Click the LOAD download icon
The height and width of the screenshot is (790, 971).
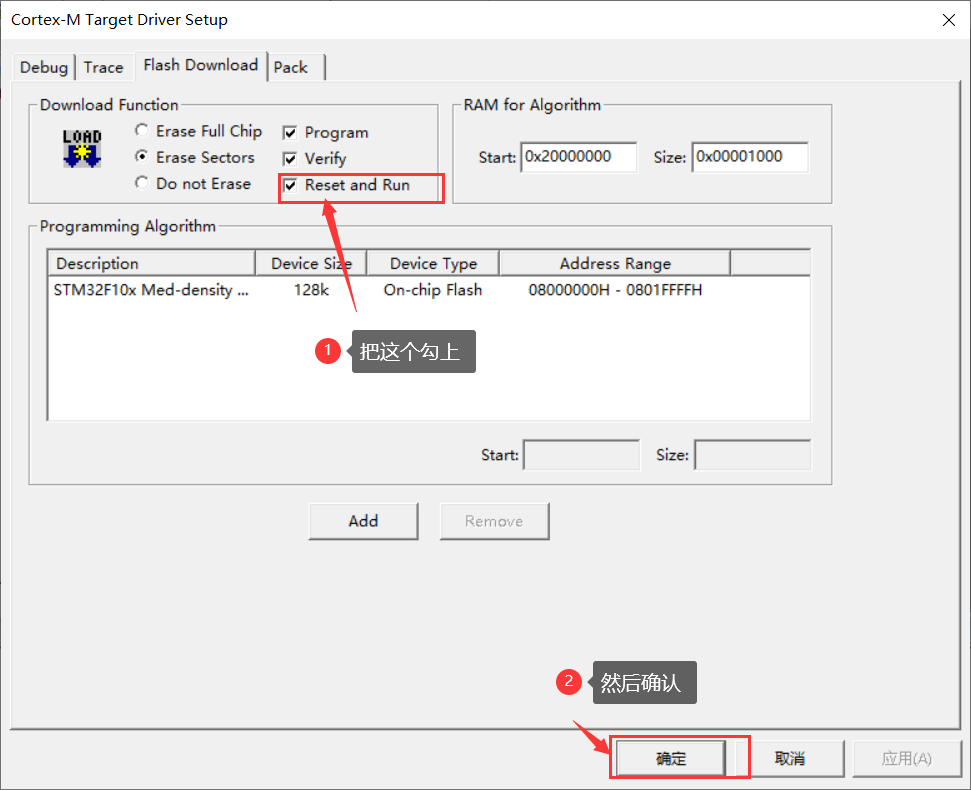tap(82, 149)
